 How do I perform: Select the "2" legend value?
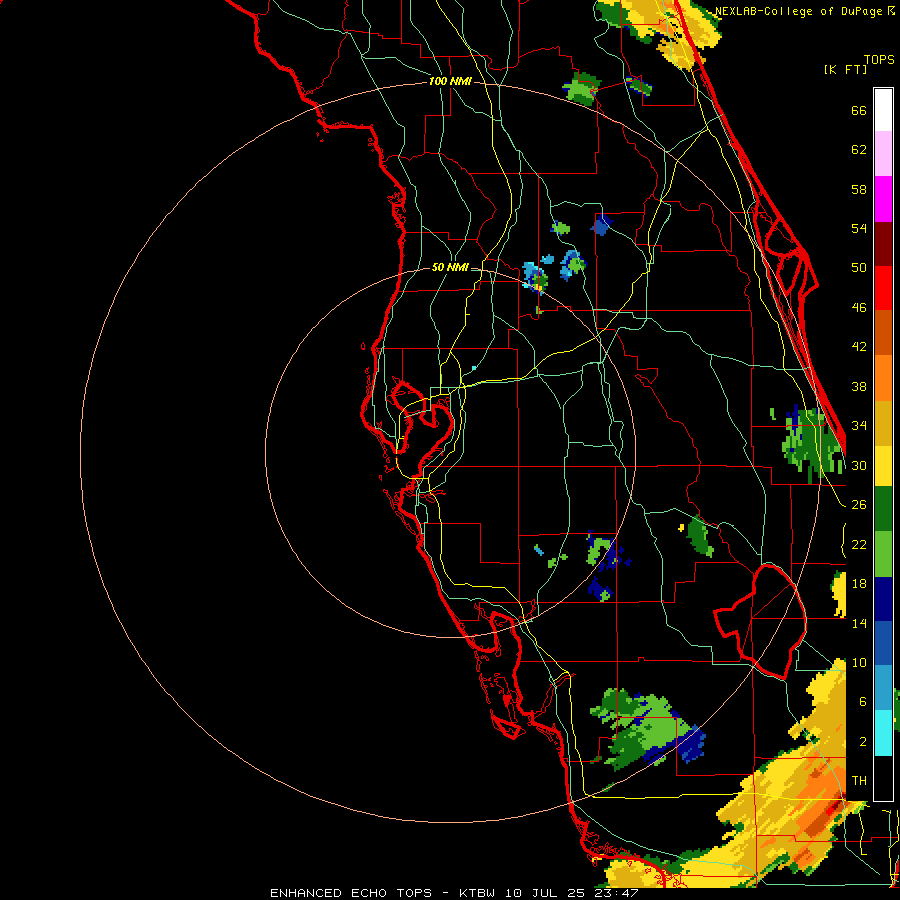point(862,741)
